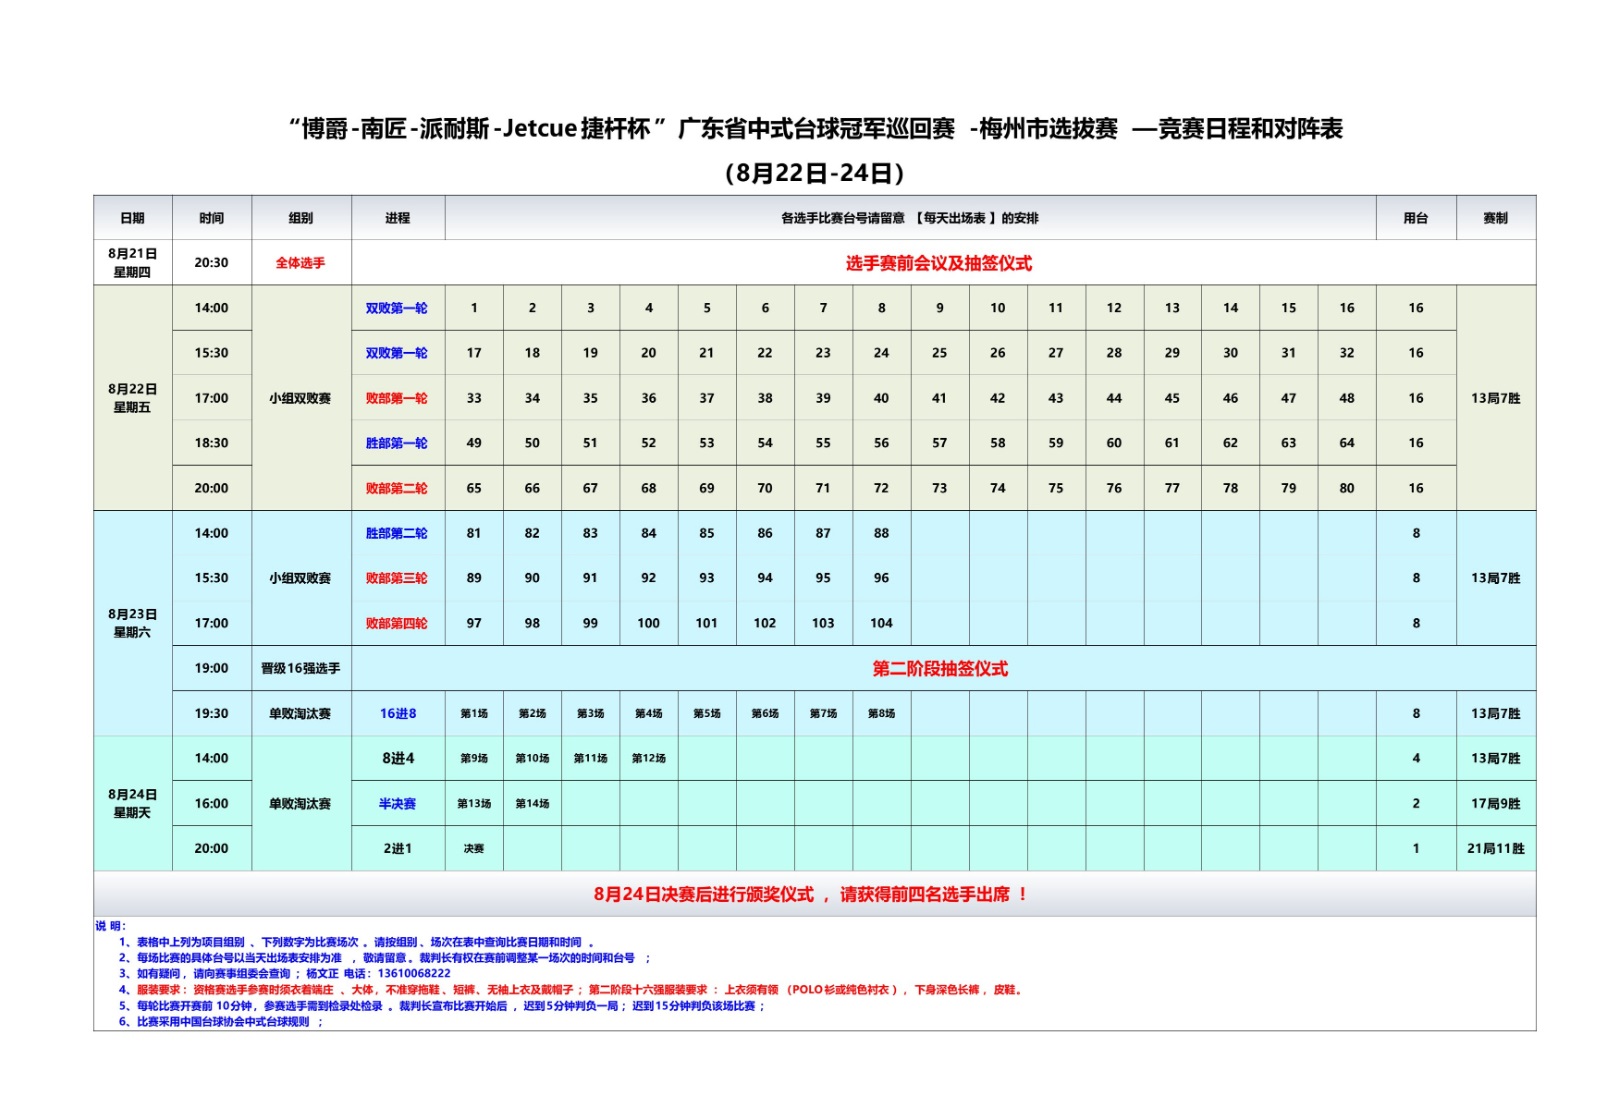Screen dimensions: 1619x1119
Task: Click the 8进4 stage cell
Action: pos(397,758)
